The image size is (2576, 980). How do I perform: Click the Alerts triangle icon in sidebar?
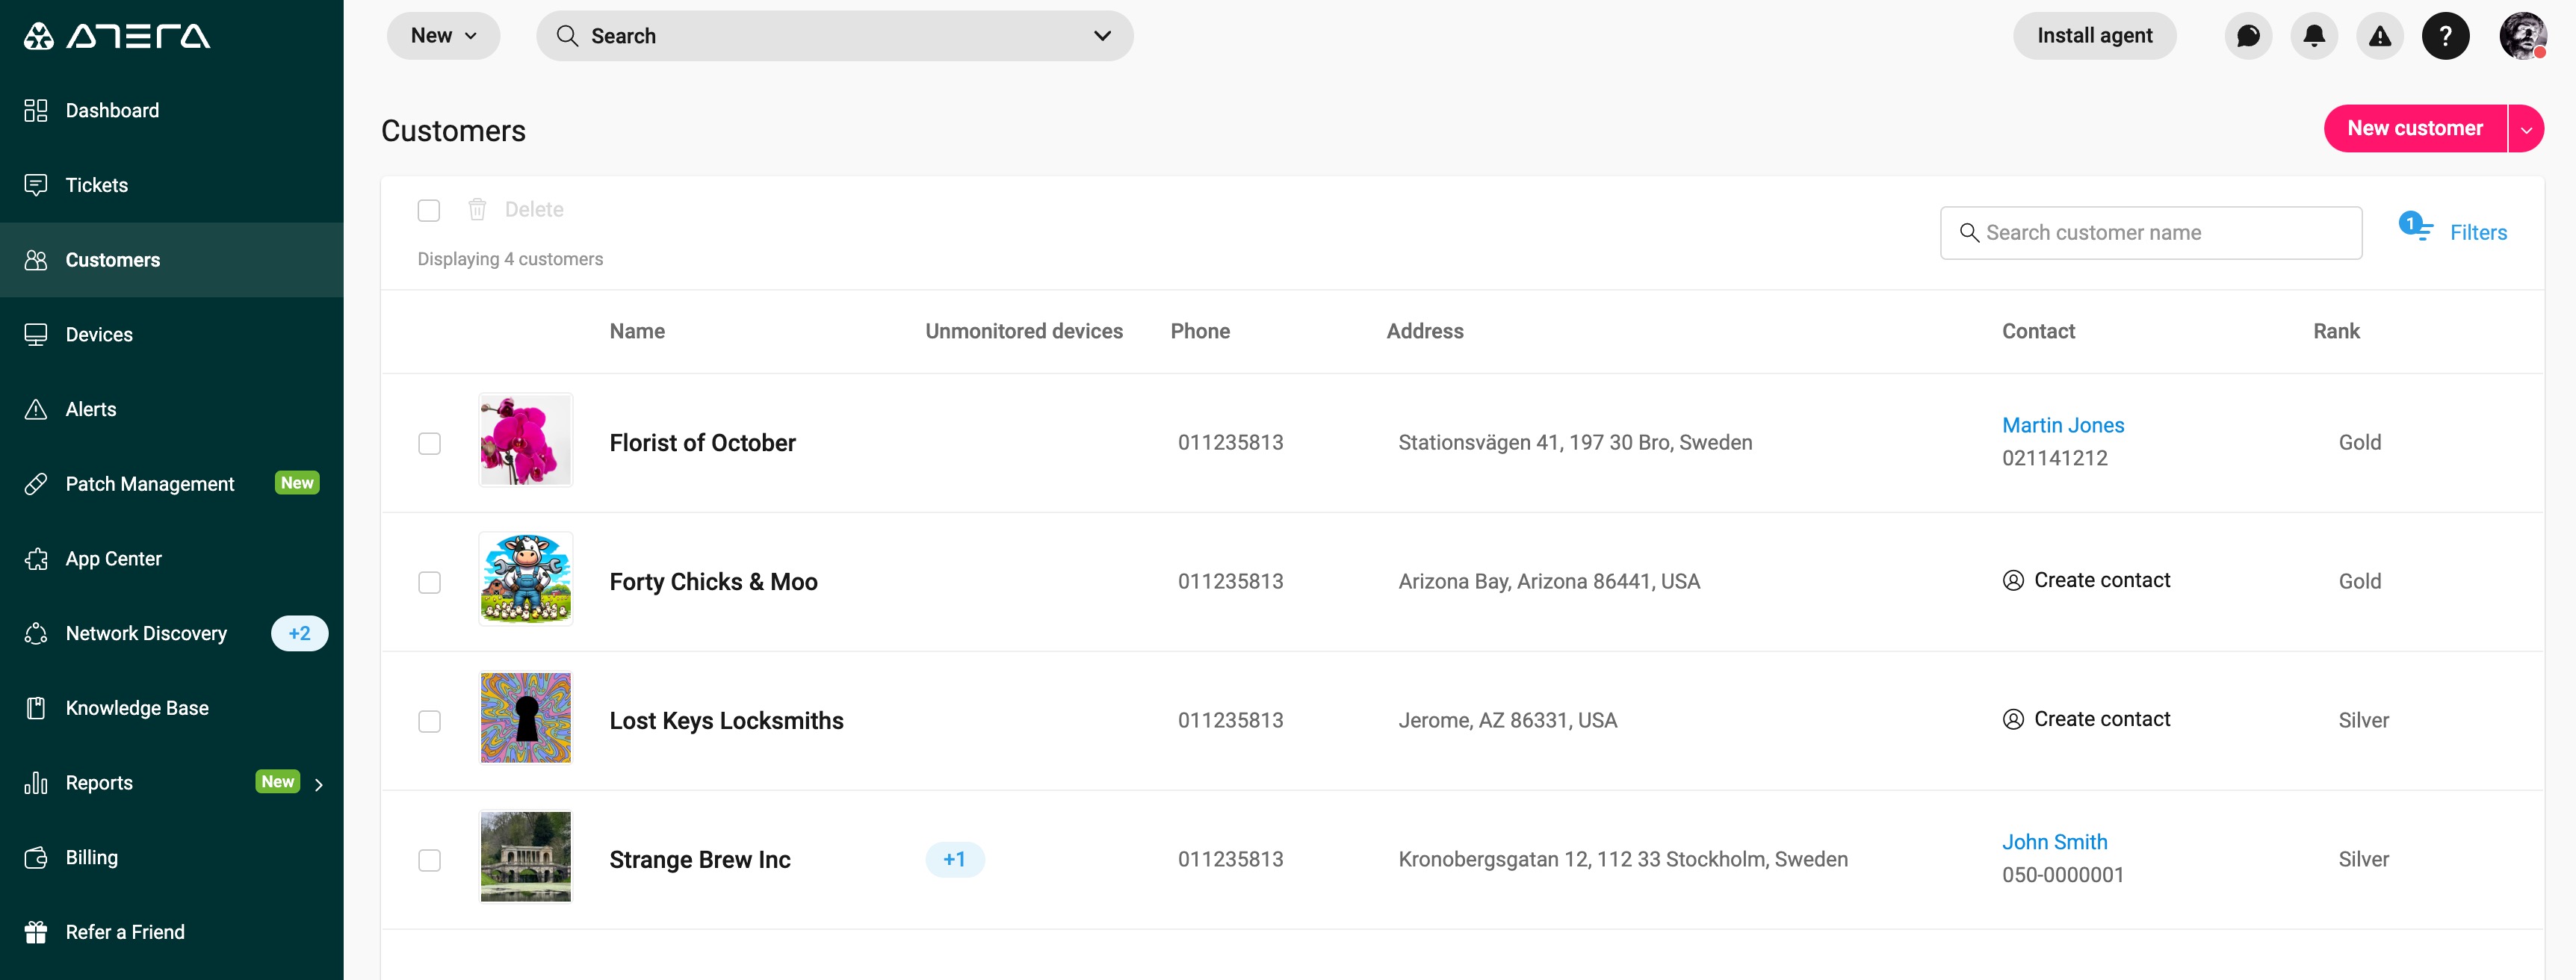click(36, 409)
